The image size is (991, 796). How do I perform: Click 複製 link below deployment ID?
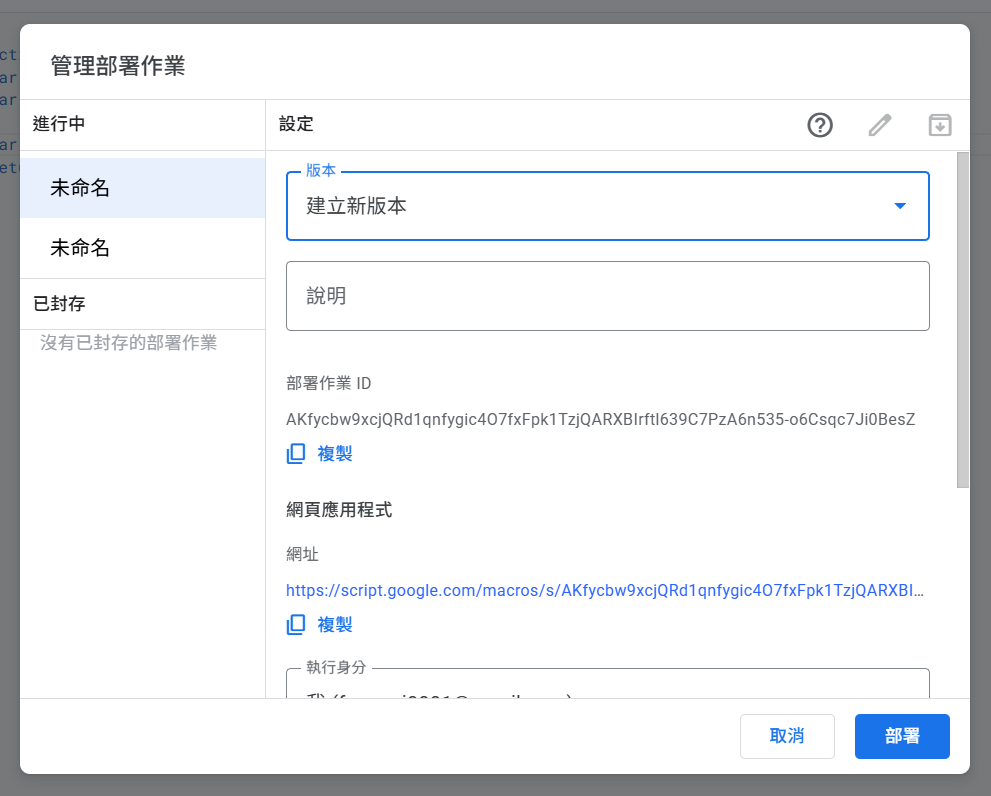click(335, 453)
